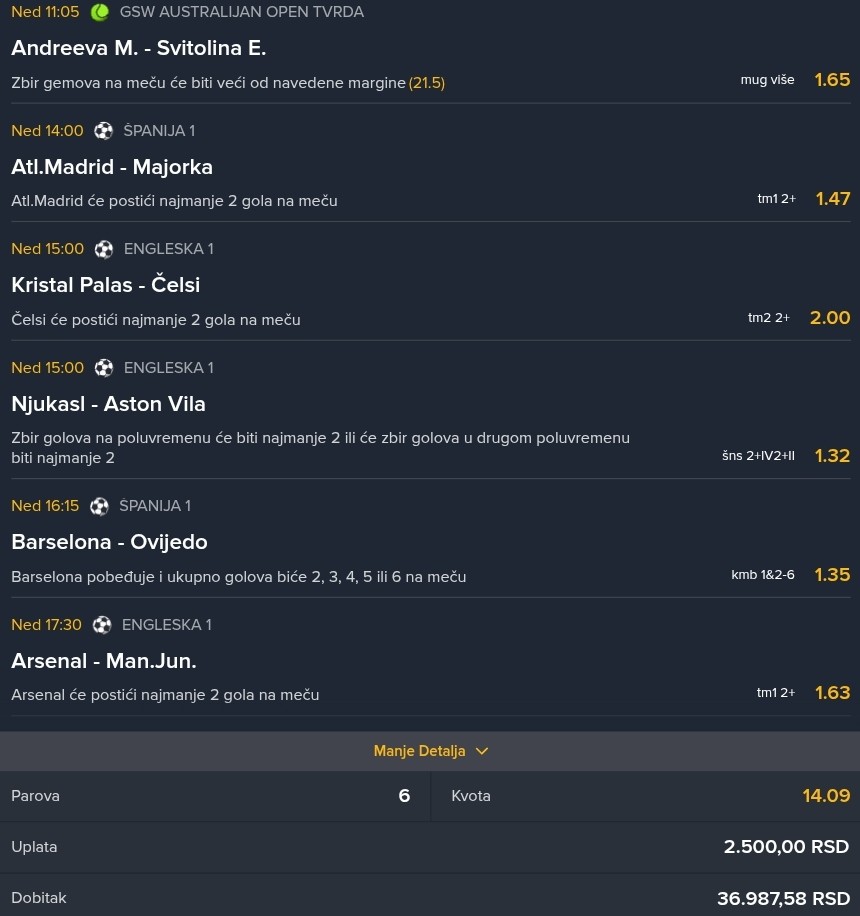Select the Kristal Palas - Čelsi match title

106,285
